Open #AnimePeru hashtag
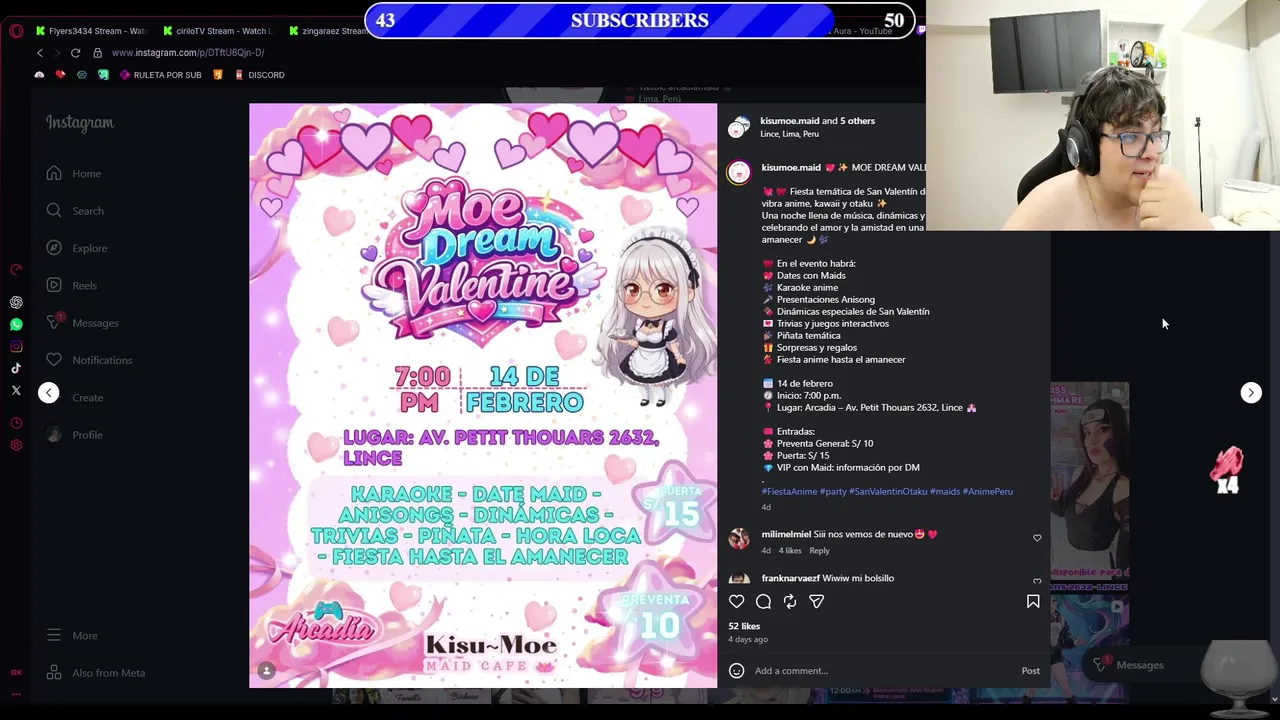1280x720 pixels. pyautogui.click(x=987, y=492)
